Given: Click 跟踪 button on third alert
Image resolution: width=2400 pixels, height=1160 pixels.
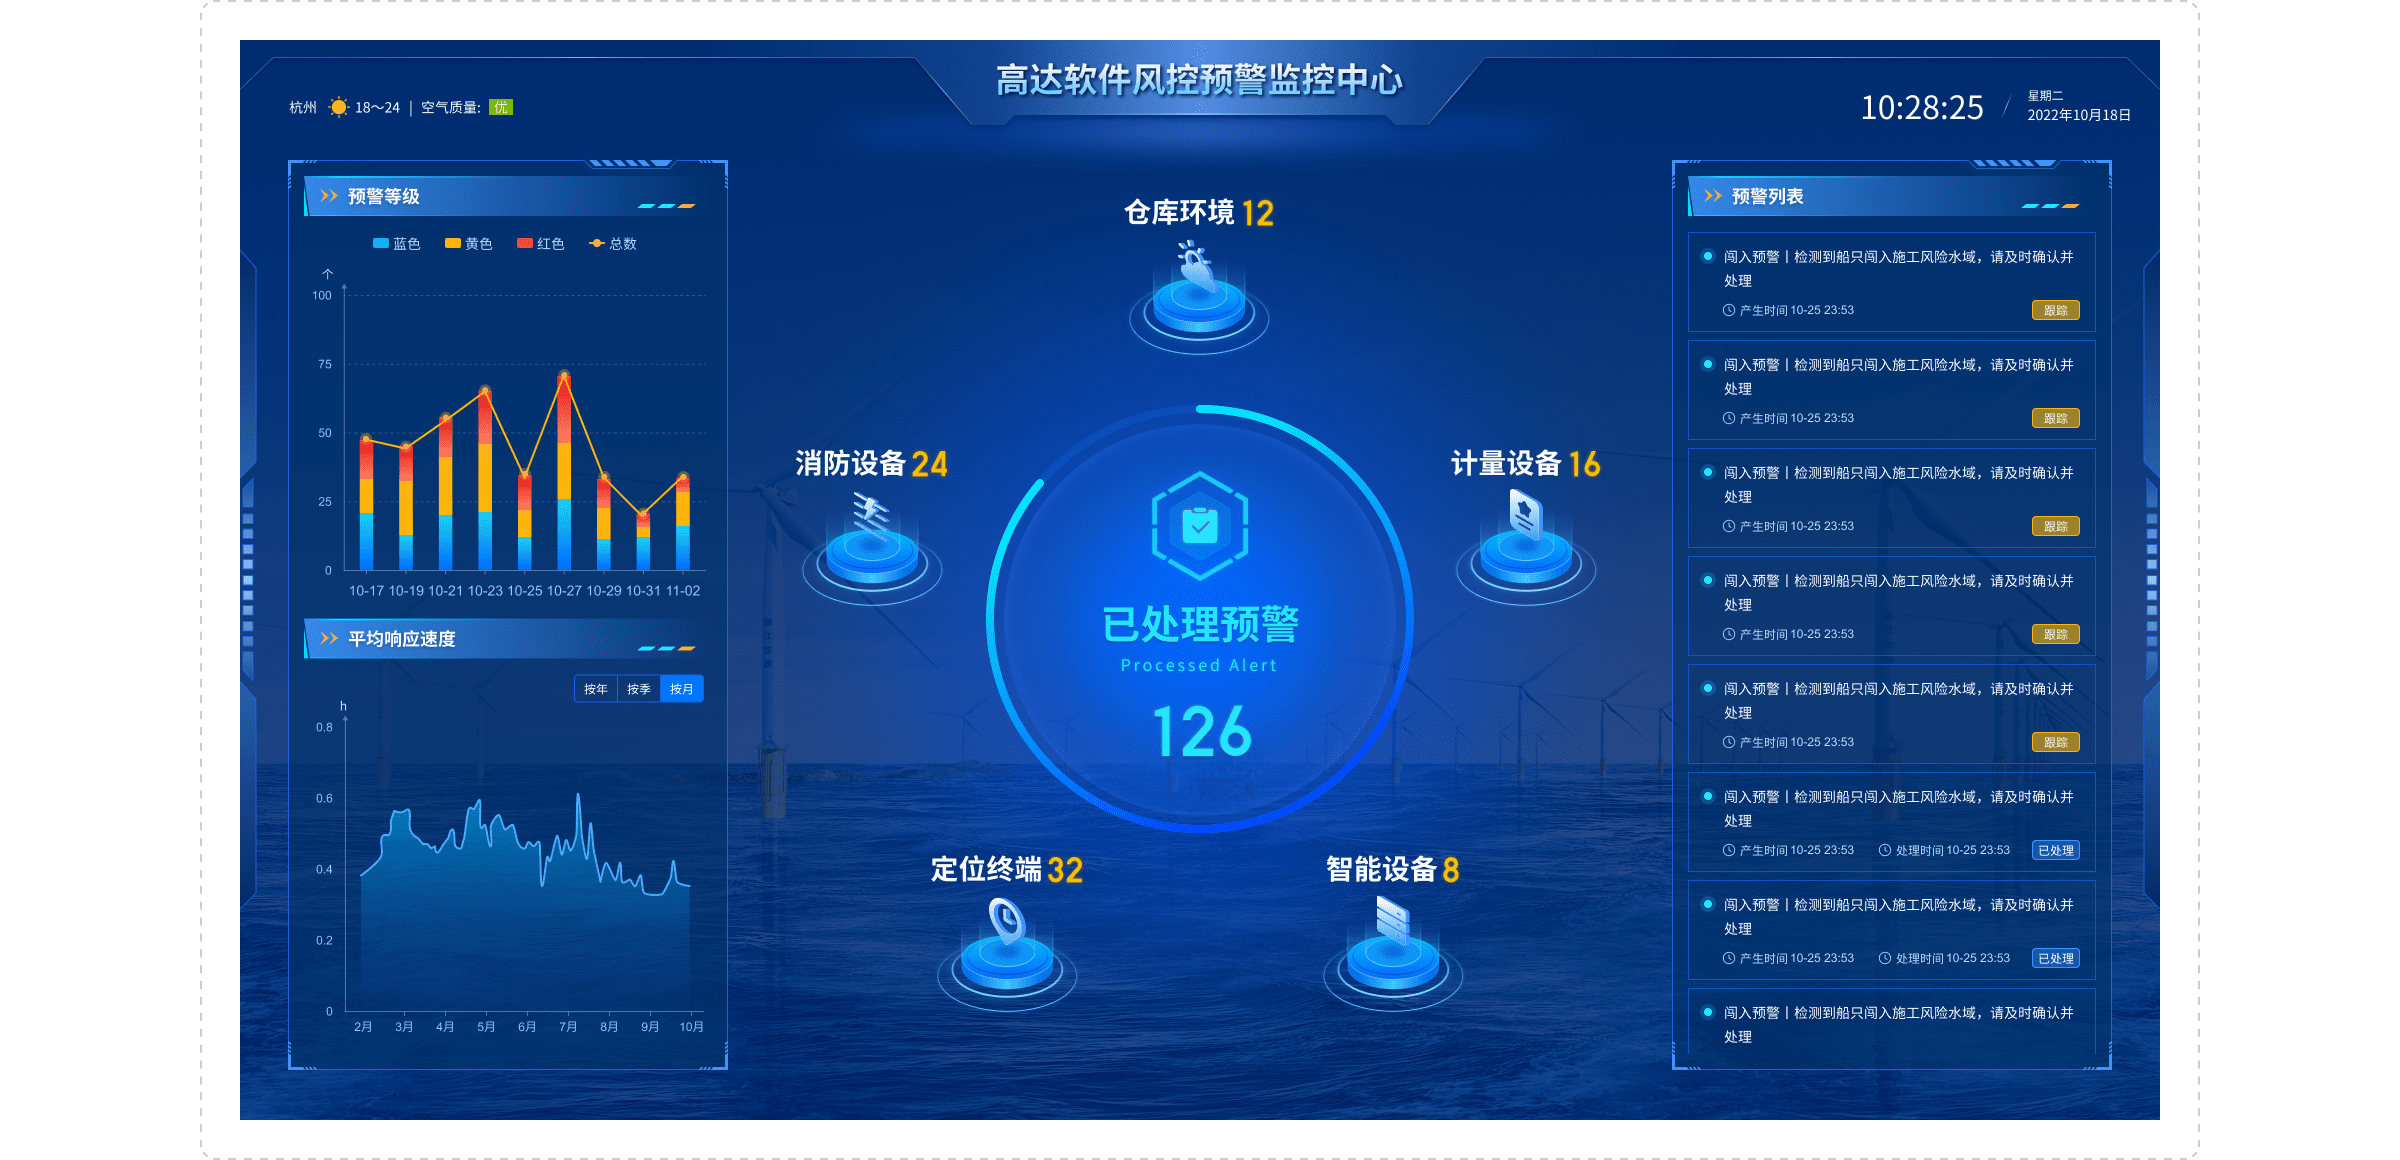Looking at the screenshot, I should [x=2055, y=526].
